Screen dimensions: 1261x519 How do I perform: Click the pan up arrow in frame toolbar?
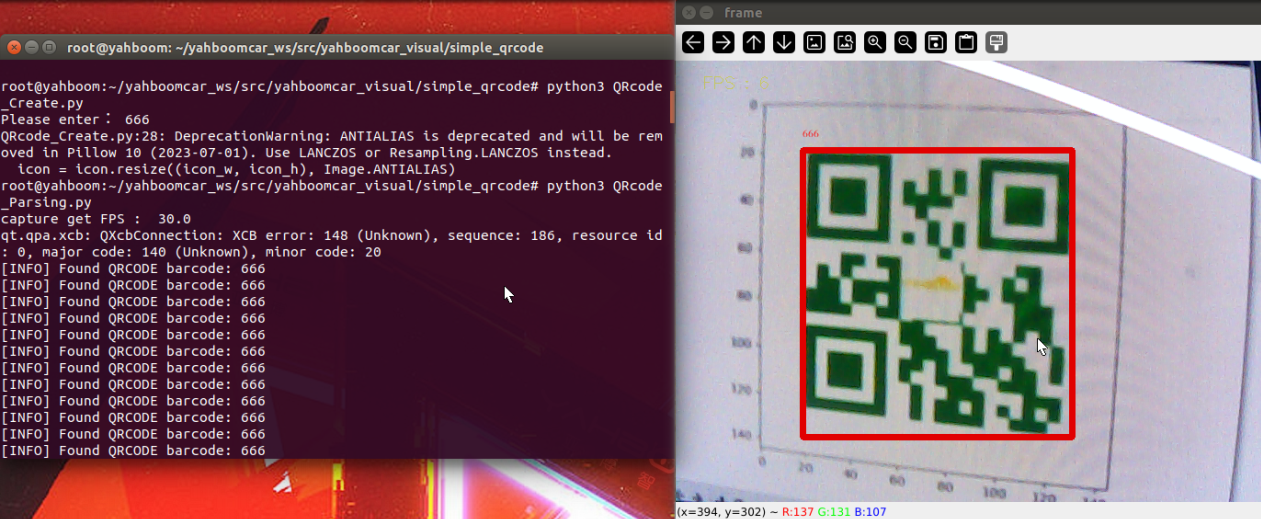[754, 42]
